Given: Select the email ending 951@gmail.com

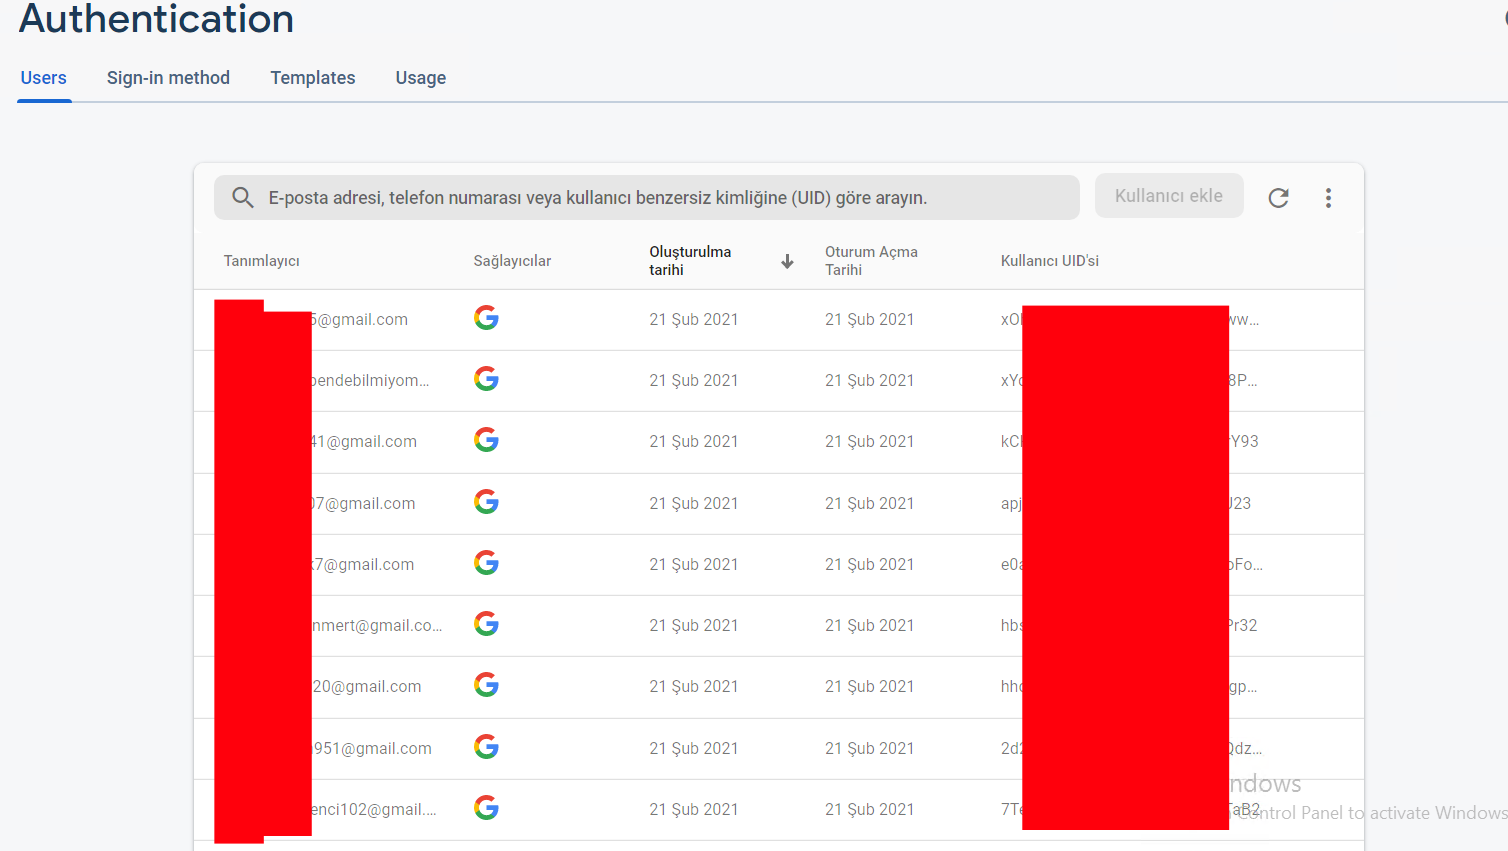Looking at the screenshot, I should pyautogui.click(x=372, y=749).
